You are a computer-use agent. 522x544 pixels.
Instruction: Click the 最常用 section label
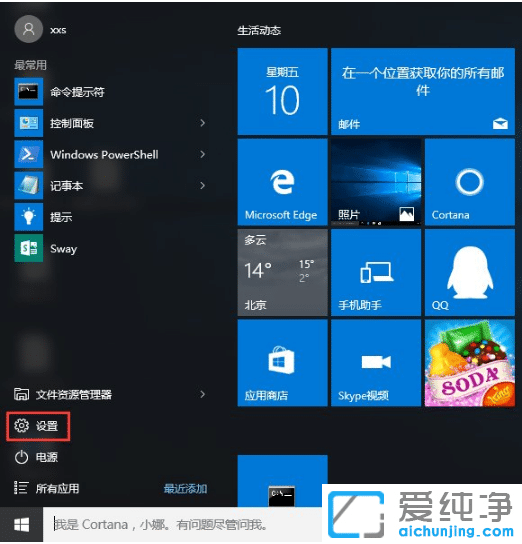pos(30,65)
